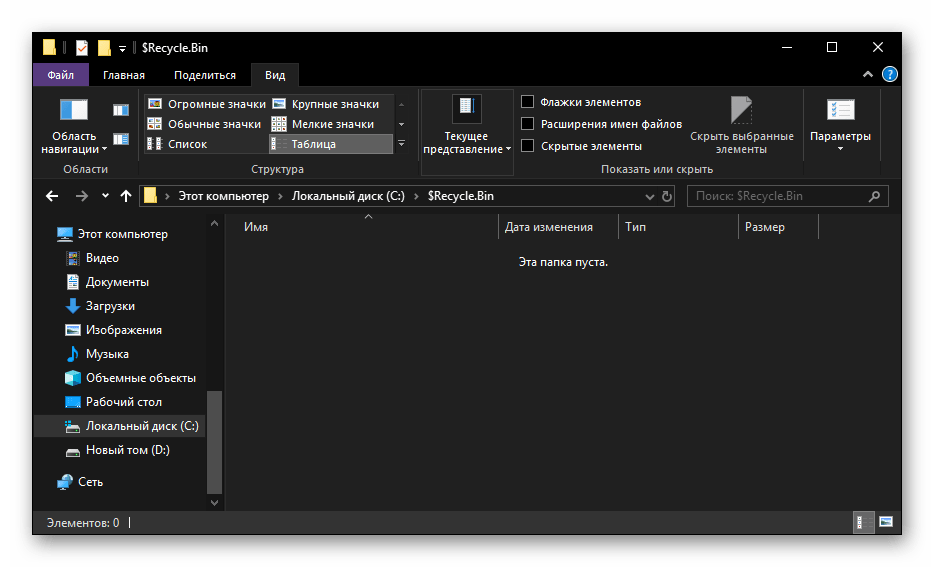Select the Вид tab
The image size is (934, 567).
pyautogui.click(x=275, y=75)
